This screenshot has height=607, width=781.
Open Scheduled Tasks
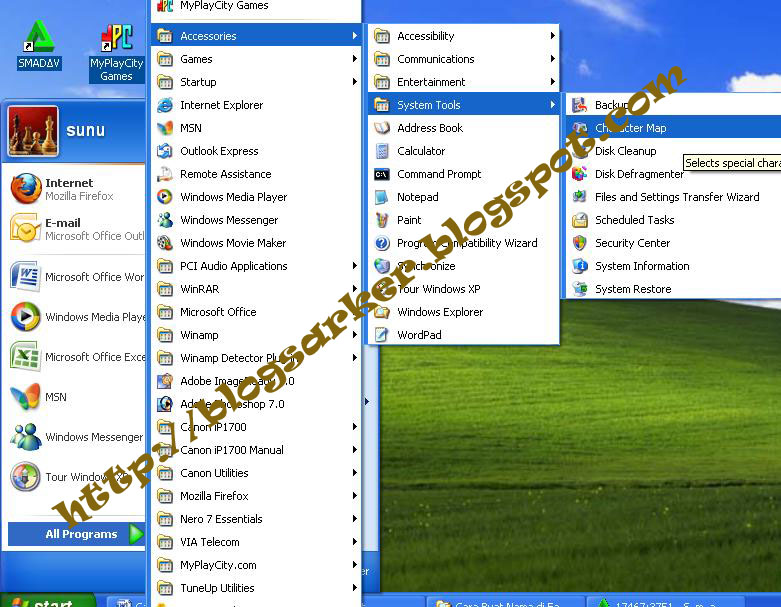pyautogui.click(x=674, y=220)
